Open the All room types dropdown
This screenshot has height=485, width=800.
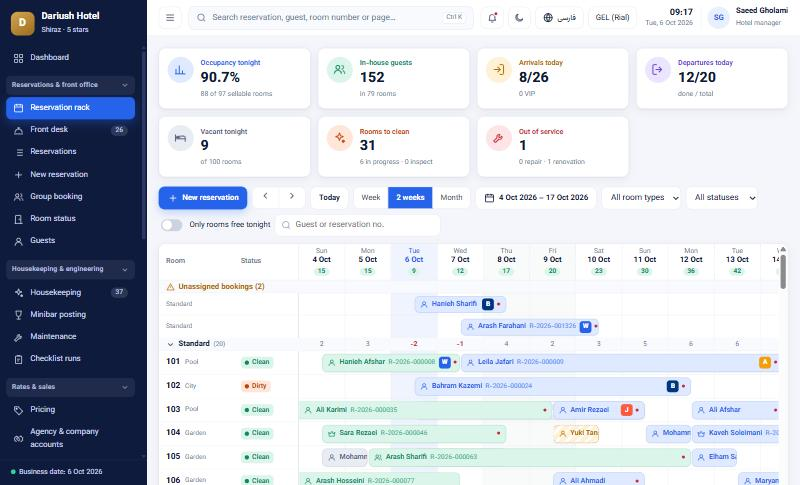643,197
